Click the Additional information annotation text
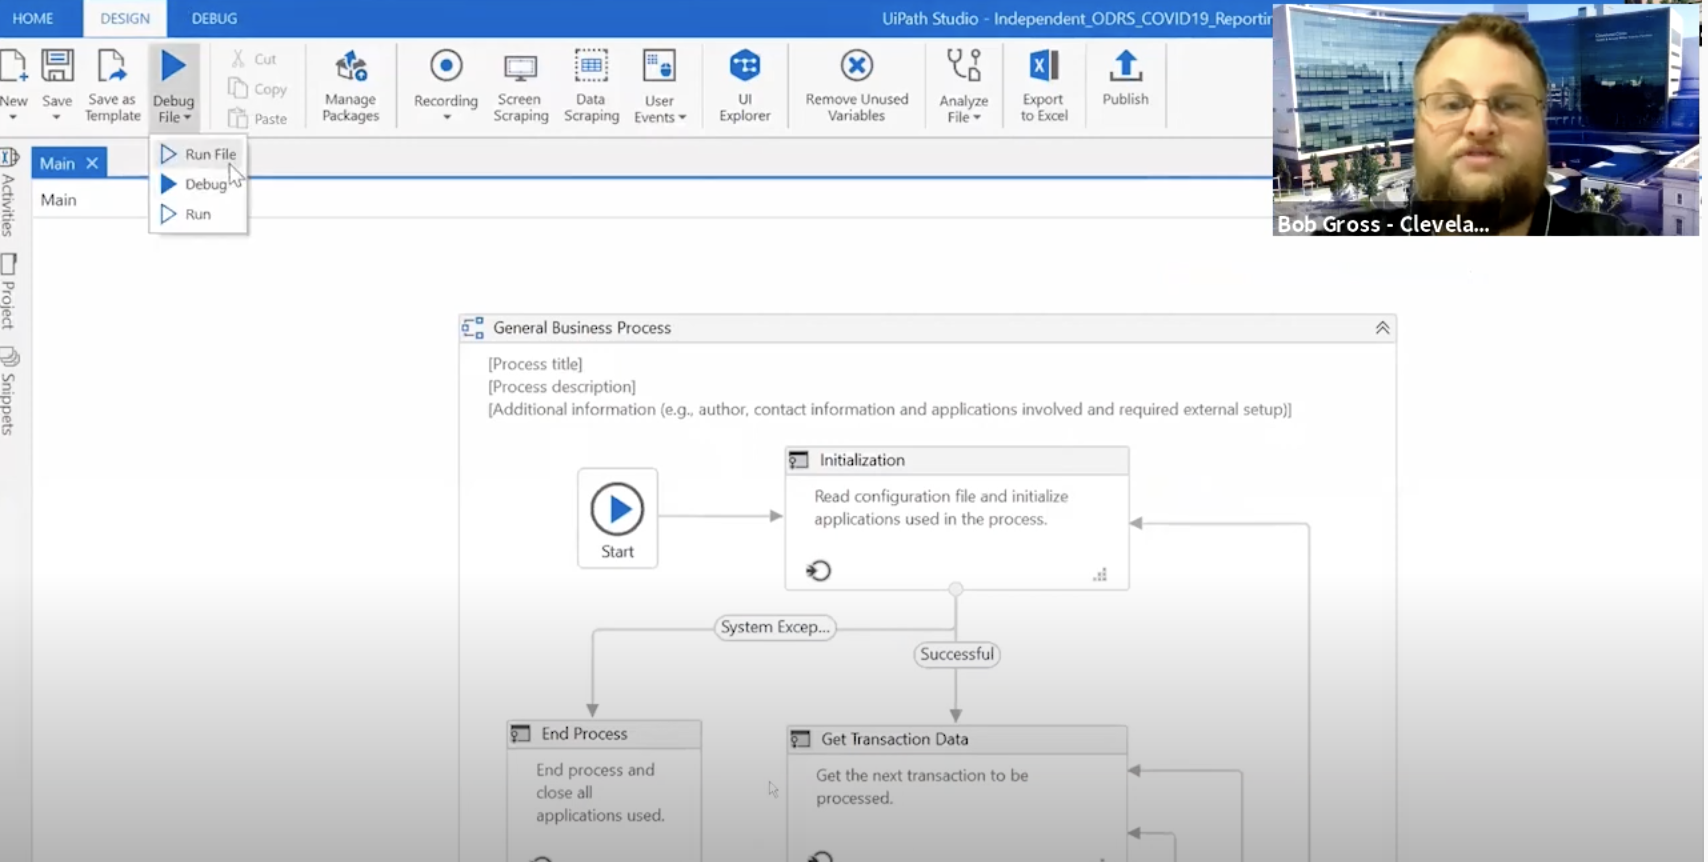Image resolution: width=1708 pixels, height=862 pixels. [890, 409]
